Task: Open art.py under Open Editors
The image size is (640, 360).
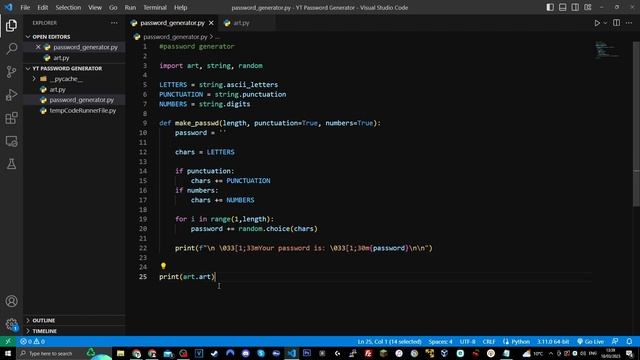Action: 74,58
